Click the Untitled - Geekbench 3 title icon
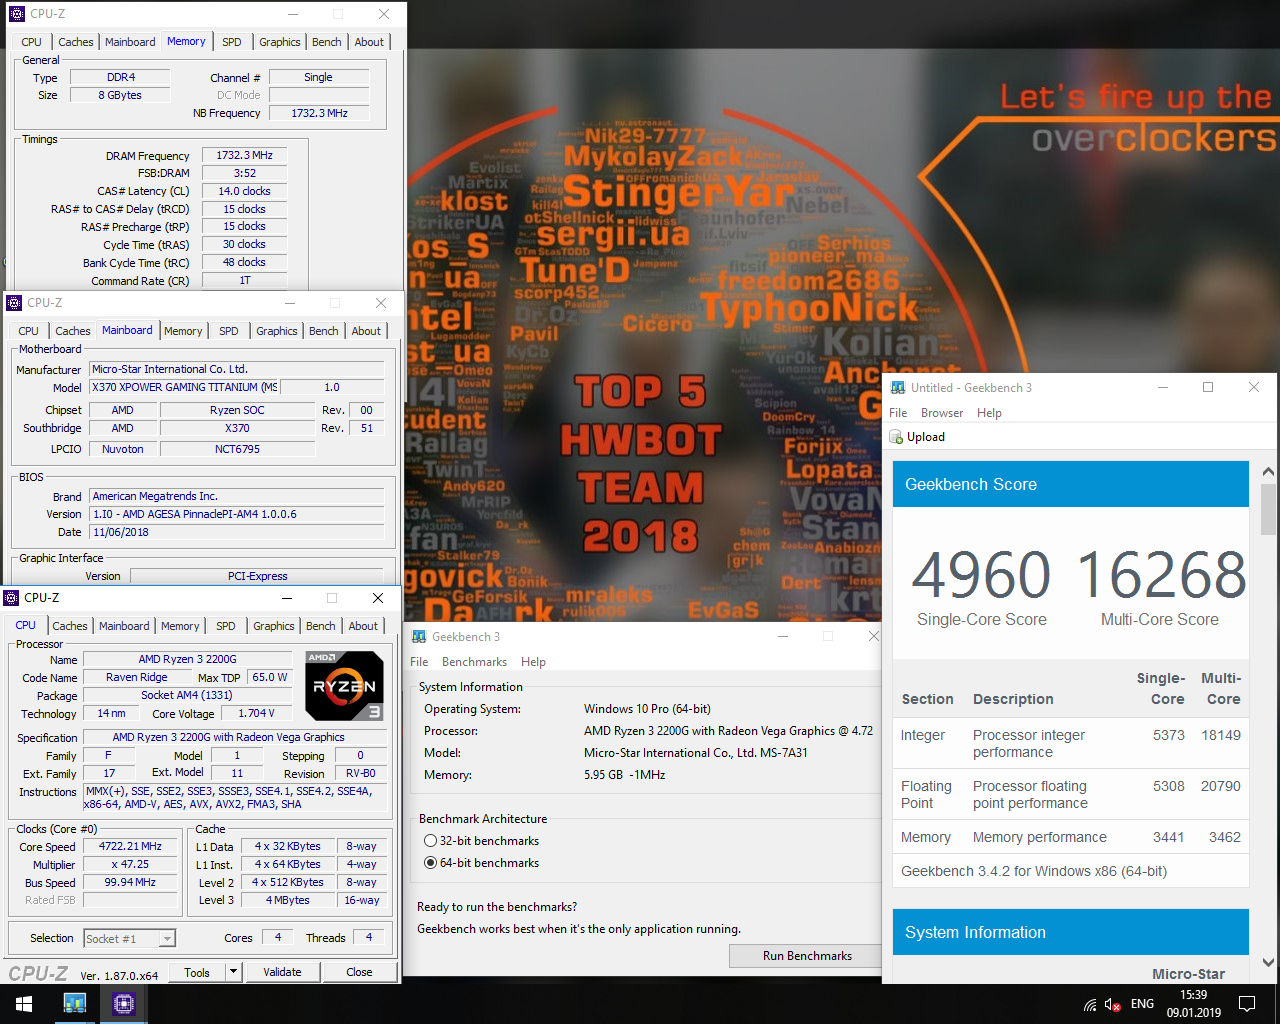The image size is (1280, 1024). 898,387
